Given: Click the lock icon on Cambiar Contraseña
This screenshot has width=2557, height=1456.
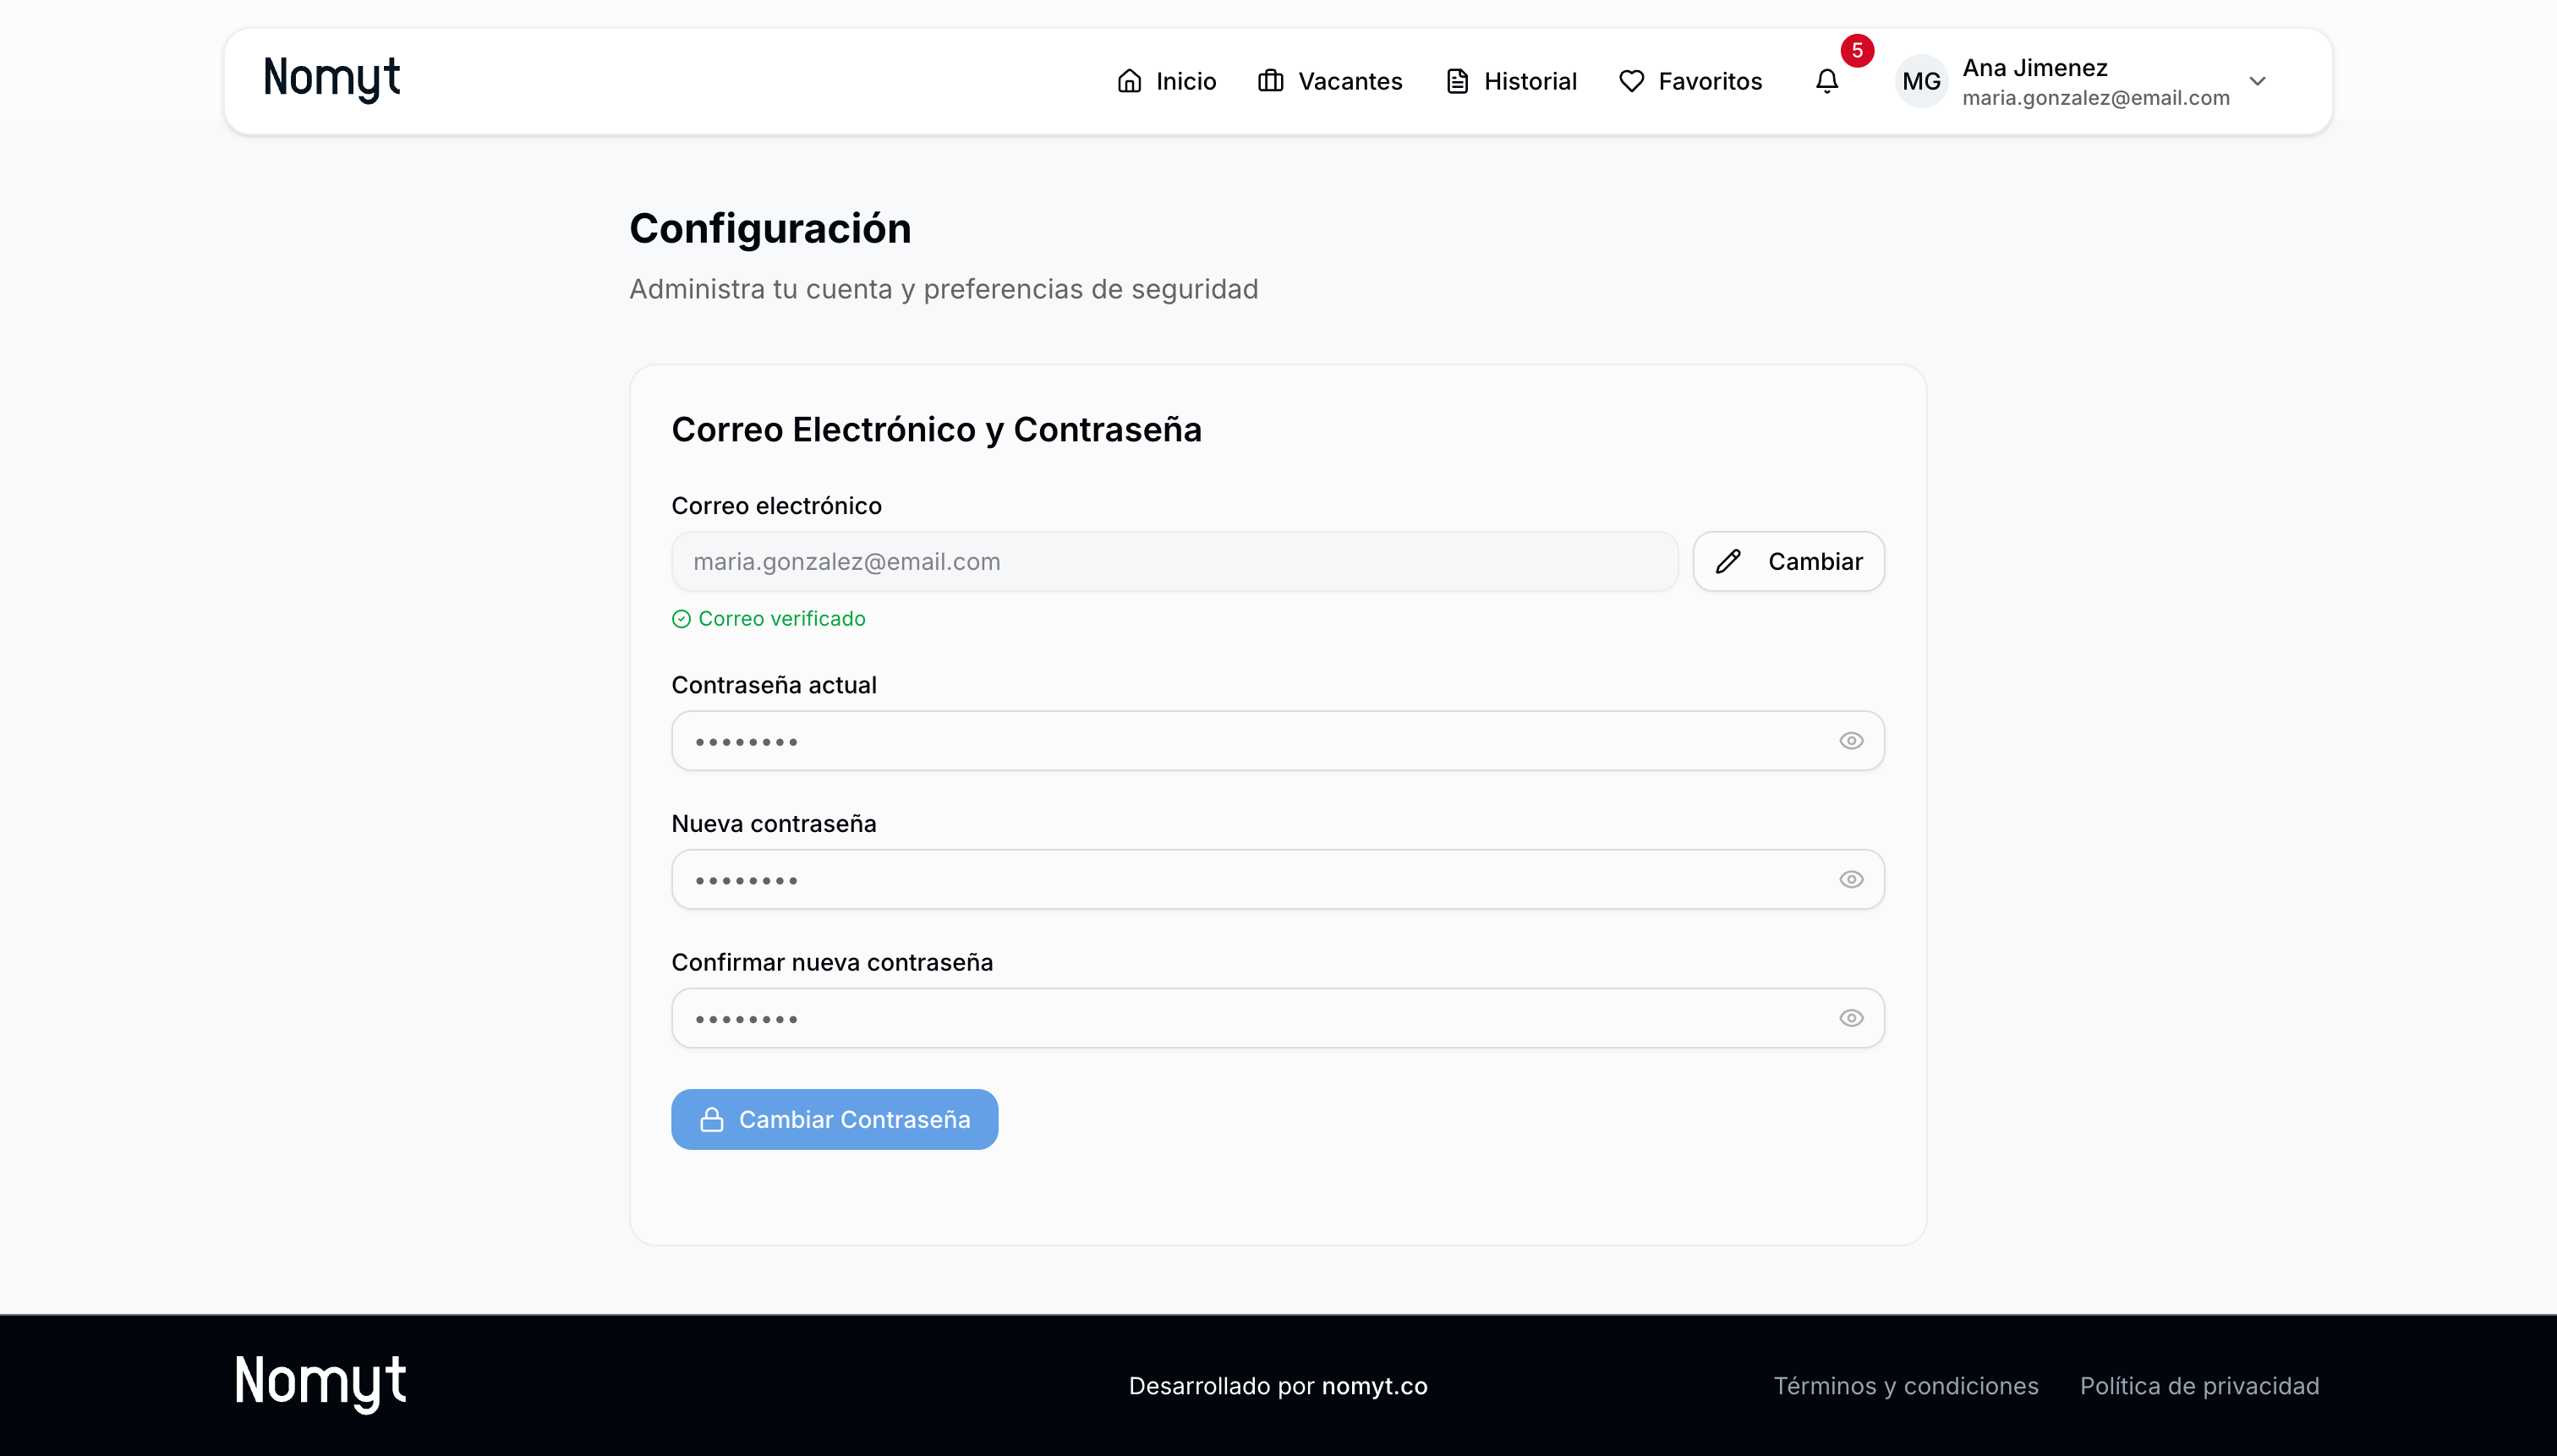Looking at the screenshot, I should [711, 1120].
